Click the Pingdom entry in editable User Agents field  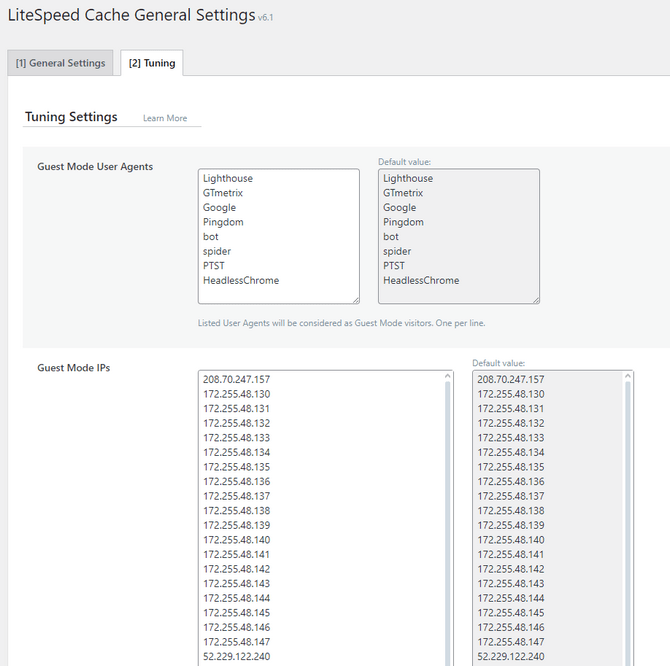point(223,222)
